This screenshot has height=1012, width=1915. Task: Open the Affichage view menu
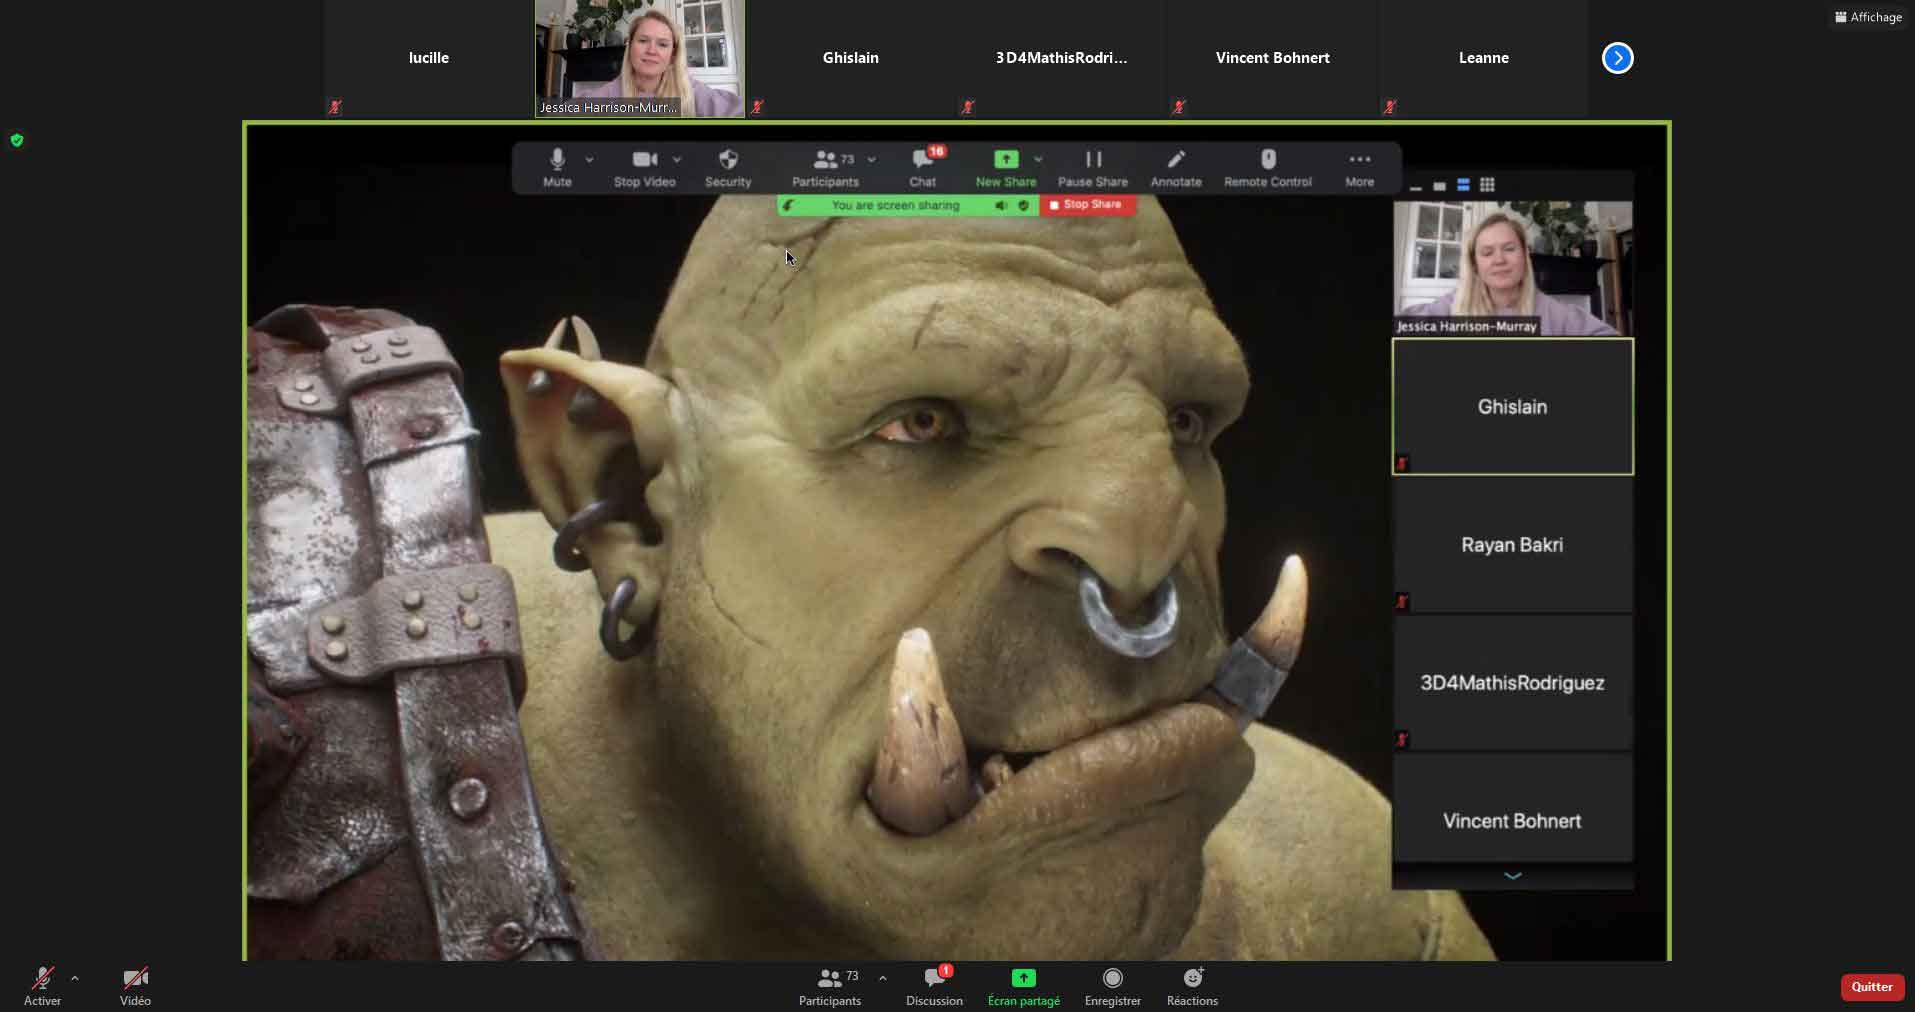click(x=1868, y=17)
